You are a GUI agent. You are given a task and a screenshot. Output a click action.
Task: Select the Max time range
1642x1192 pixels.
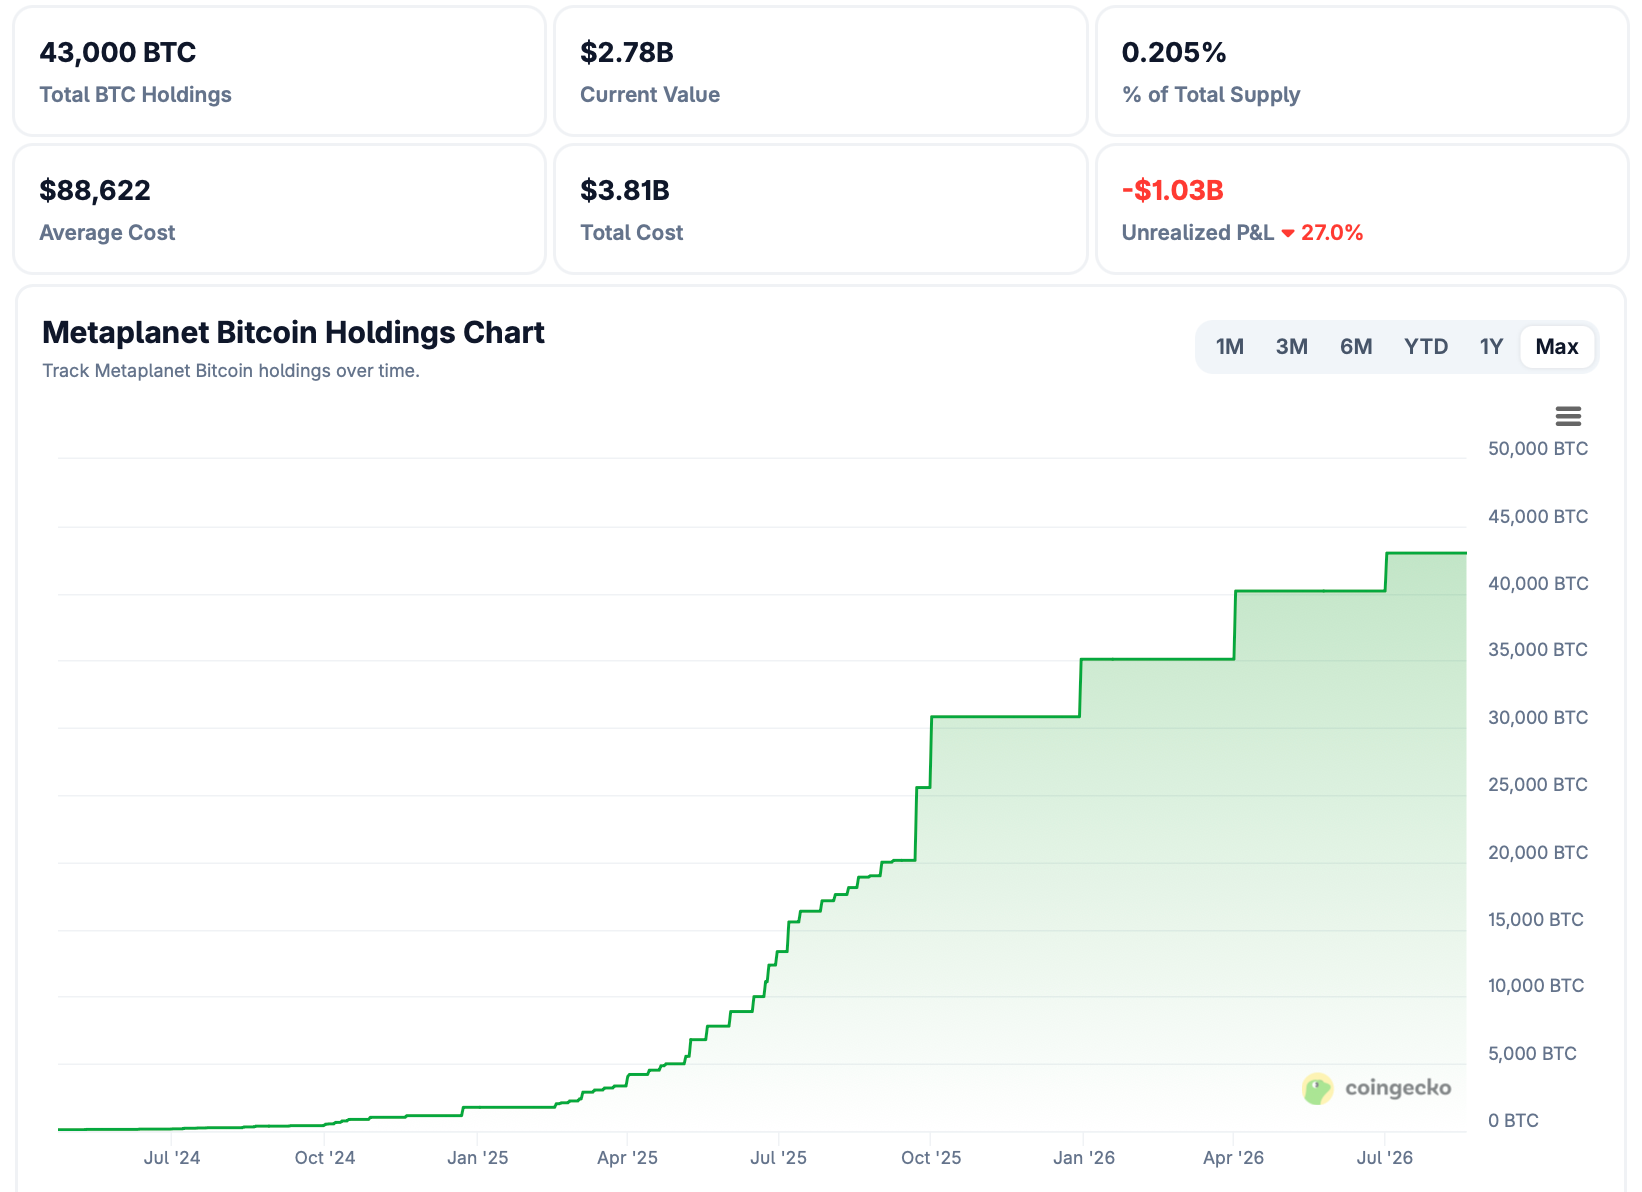click(1557, 347)
